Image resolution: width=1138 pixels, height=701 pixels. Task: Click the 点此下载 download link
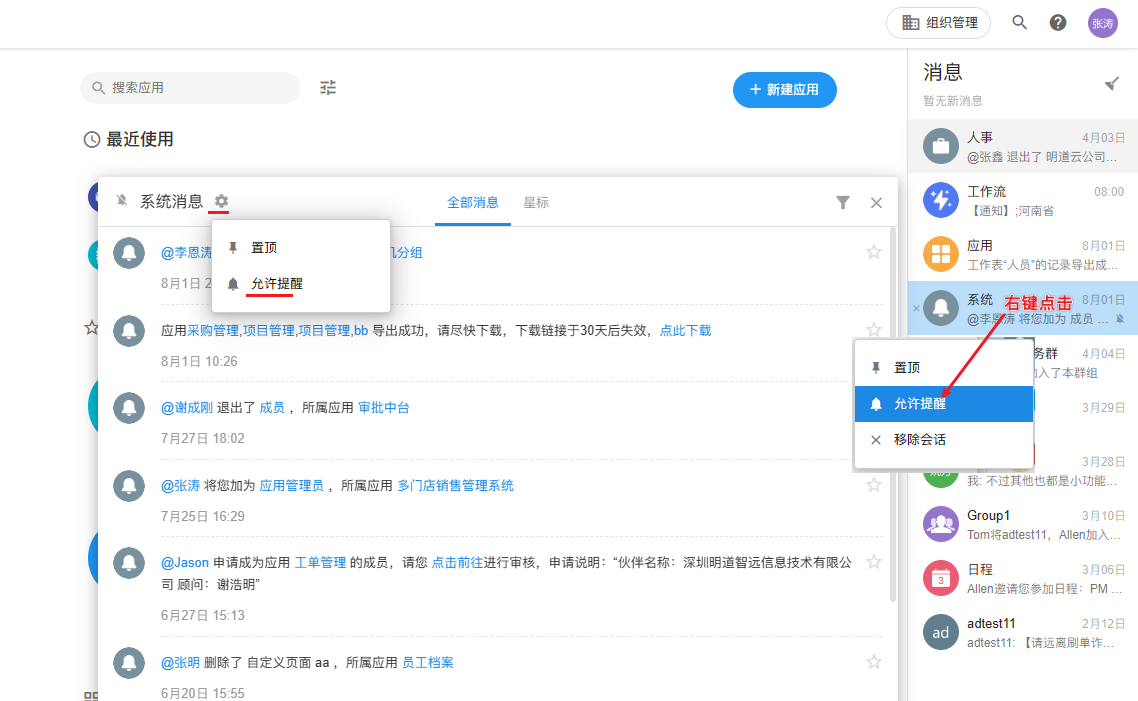pyautogui.click(x=685, y=331)
